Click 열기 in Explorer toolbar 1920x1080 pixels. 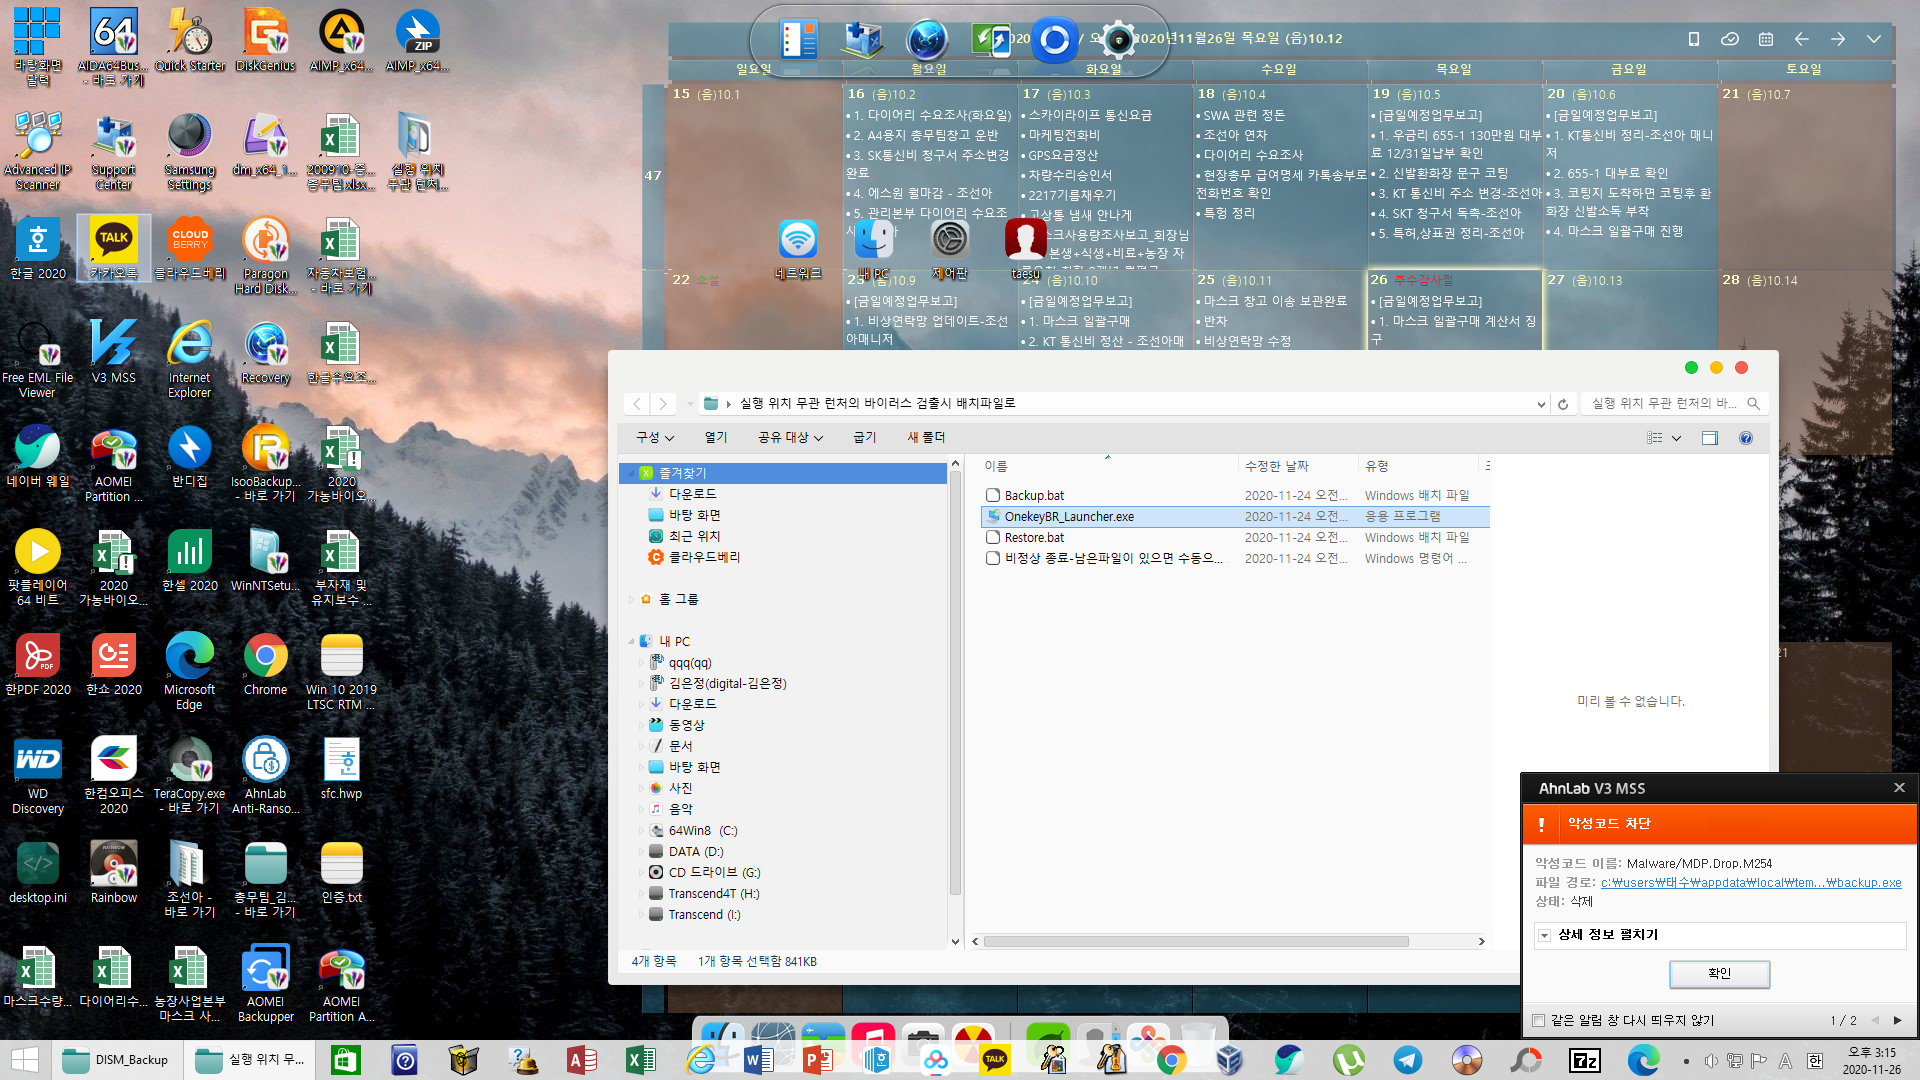tap(716, 438)
